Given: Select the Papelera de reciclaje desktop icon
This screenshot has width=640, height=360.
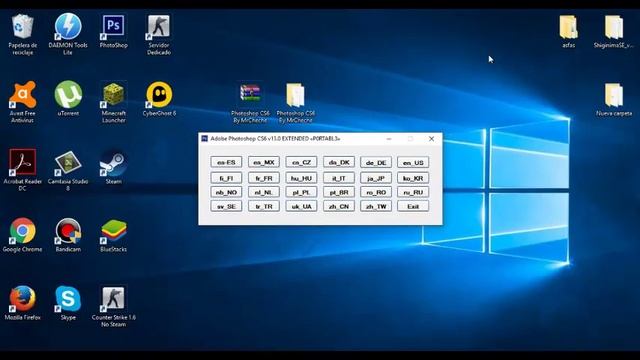Looking at the screenshot, I should [22, 34].
